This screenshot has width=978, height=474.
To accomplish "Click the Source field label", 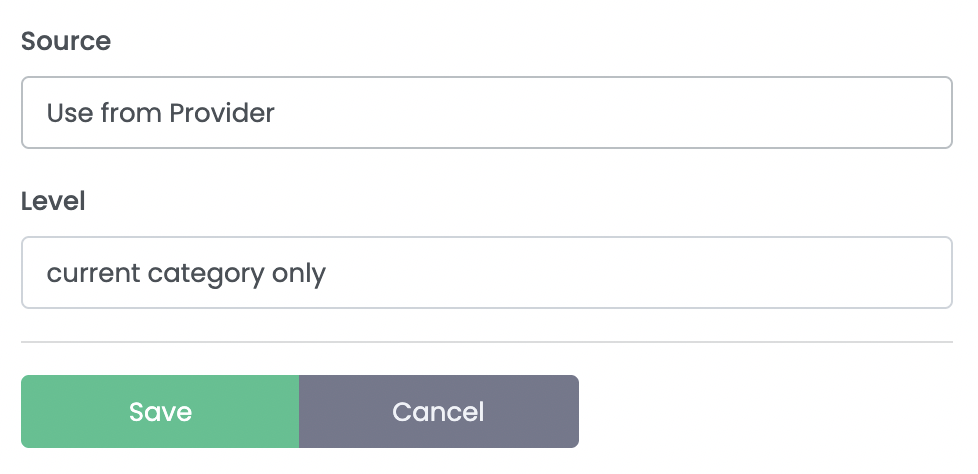I will 66,41.
